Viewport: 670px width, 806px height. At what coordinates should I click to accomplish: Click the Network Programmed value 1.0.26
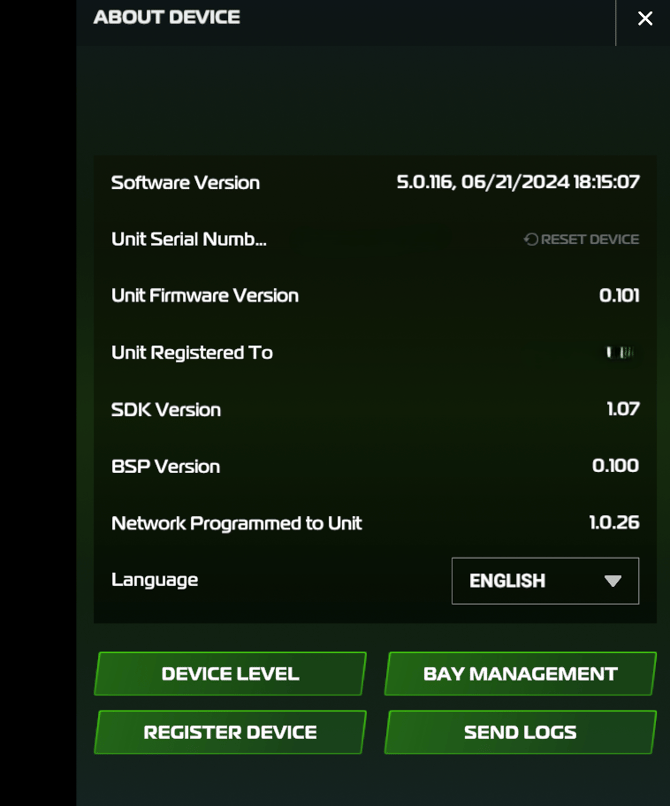click(x=614, y=523)
